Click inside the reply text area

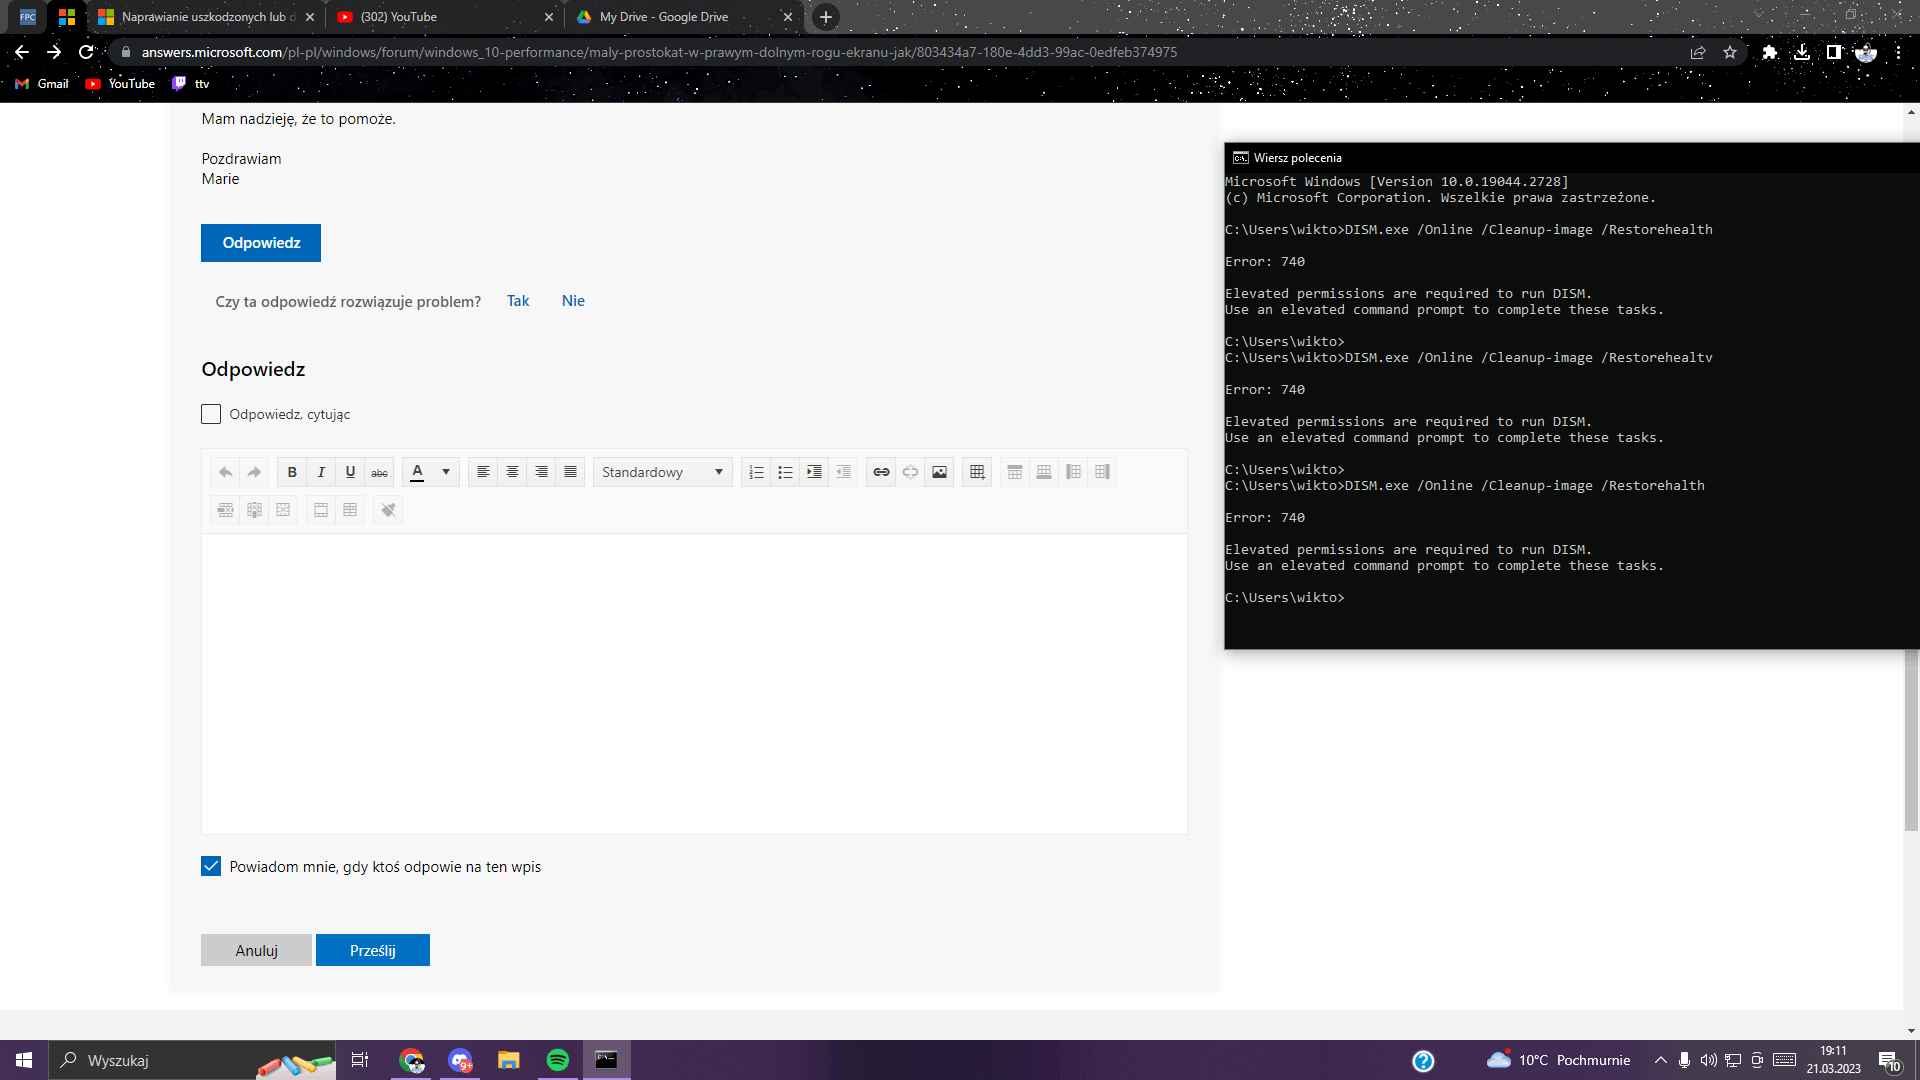(x=694, y=683)
